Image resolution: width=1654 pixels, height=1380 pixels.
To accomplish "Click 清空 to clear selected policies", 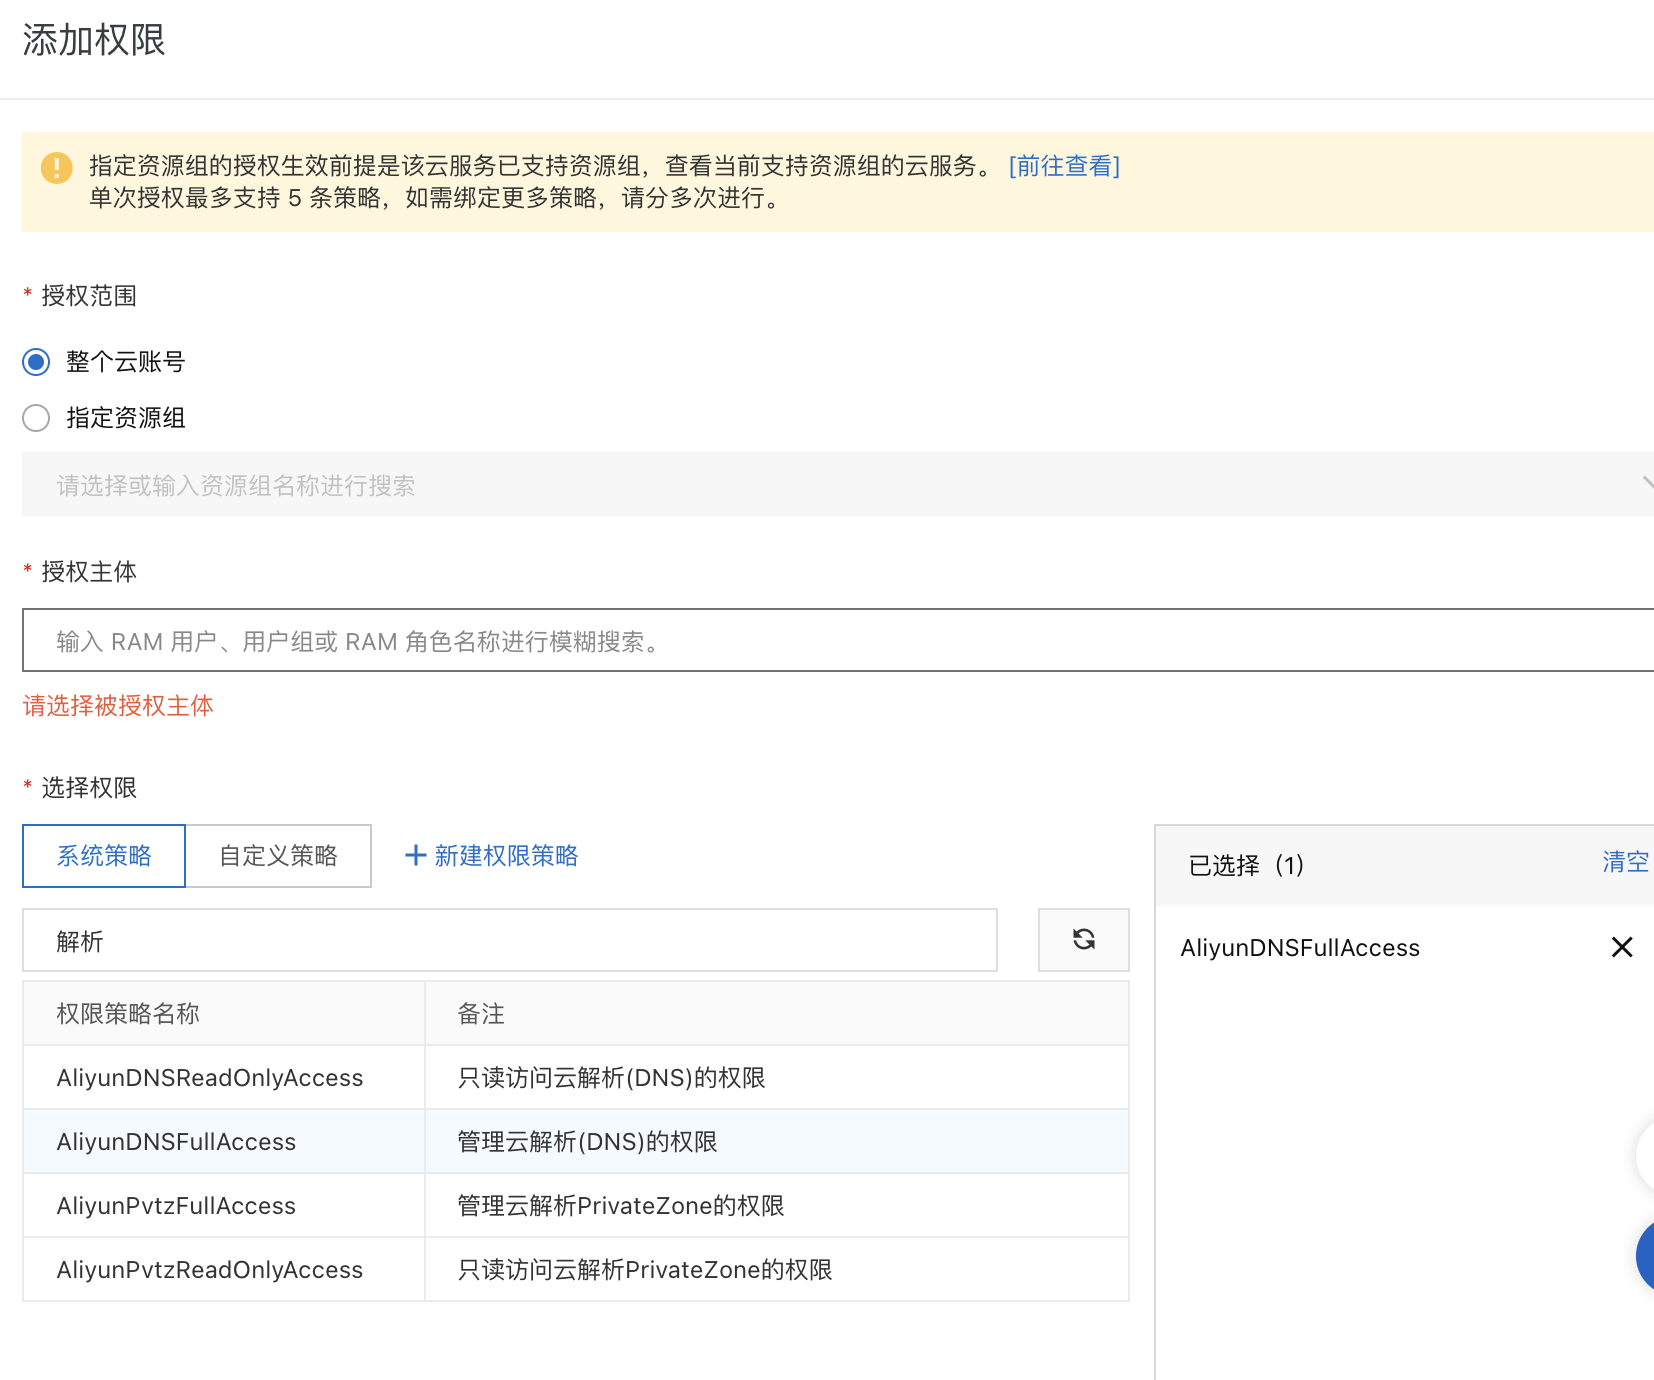I will pyautogui.click(x=1625, y=862).
